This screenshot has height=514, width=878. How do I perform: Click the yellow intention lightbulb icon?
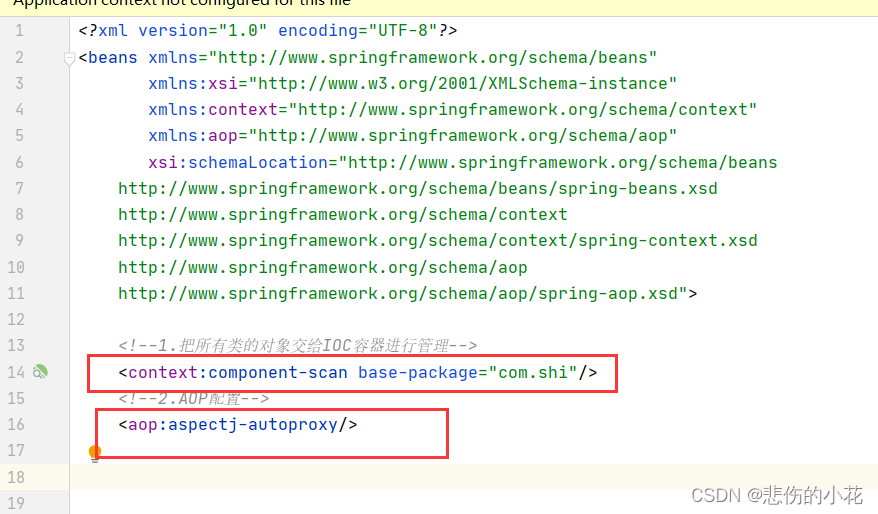tap(95, 453)
